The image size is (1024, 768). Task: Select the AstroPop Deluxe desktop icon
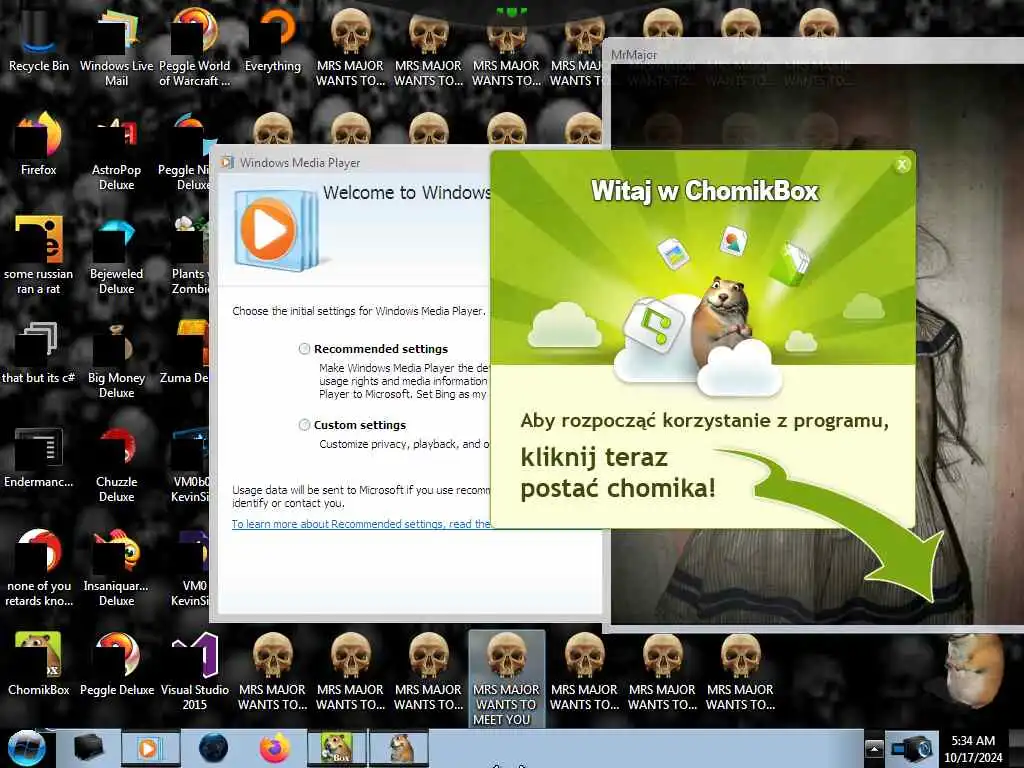(116, 152)
